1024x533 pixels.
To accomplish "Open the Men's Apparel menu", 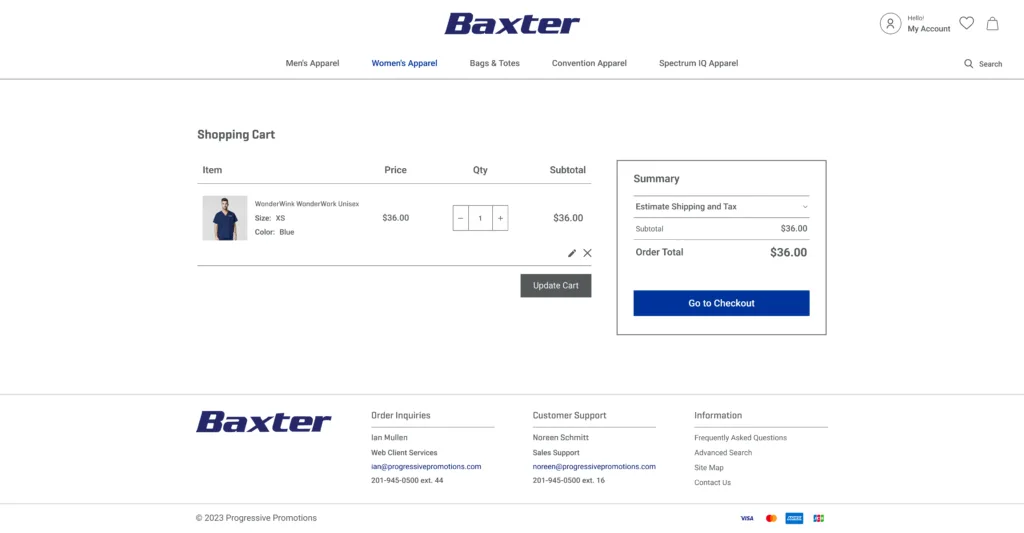I will click(312, 63).
